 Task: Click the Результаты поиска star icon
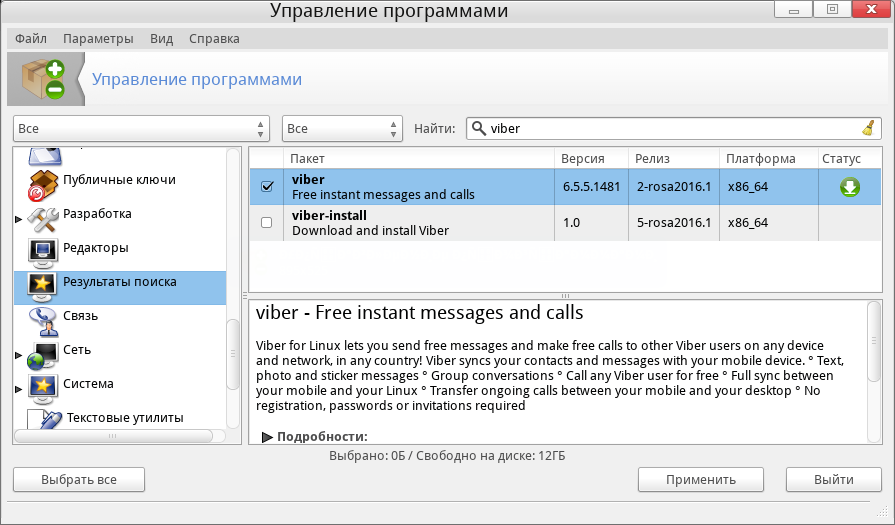(x=43, y=288)
